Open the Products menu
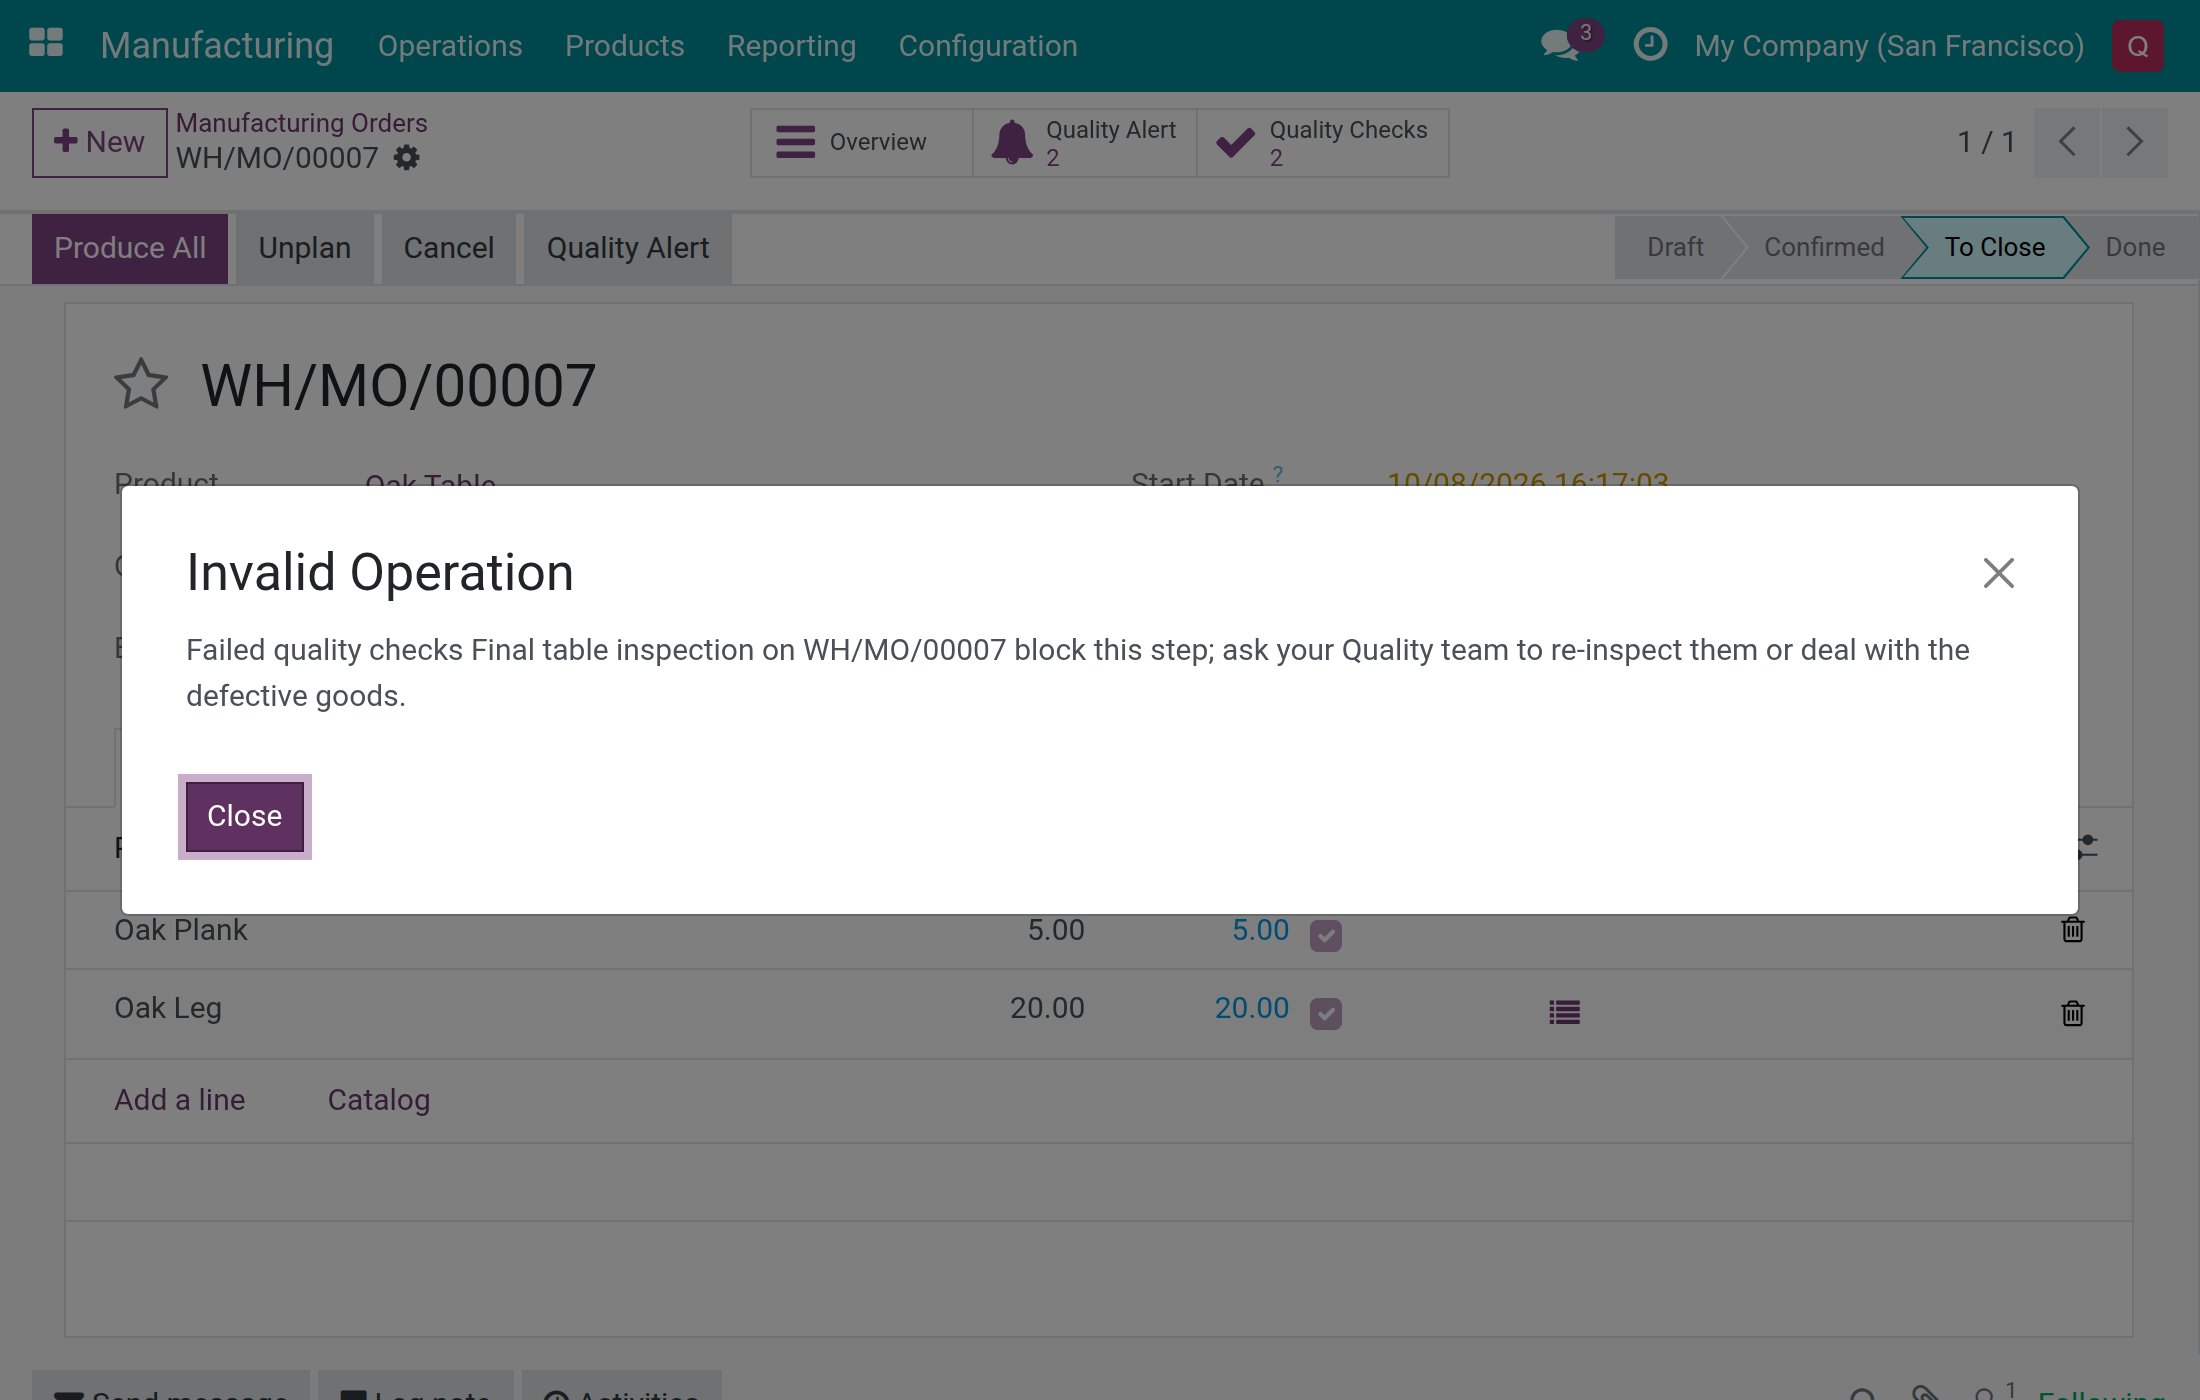Screen dimensions: 2200x1400 click(625, 46)
